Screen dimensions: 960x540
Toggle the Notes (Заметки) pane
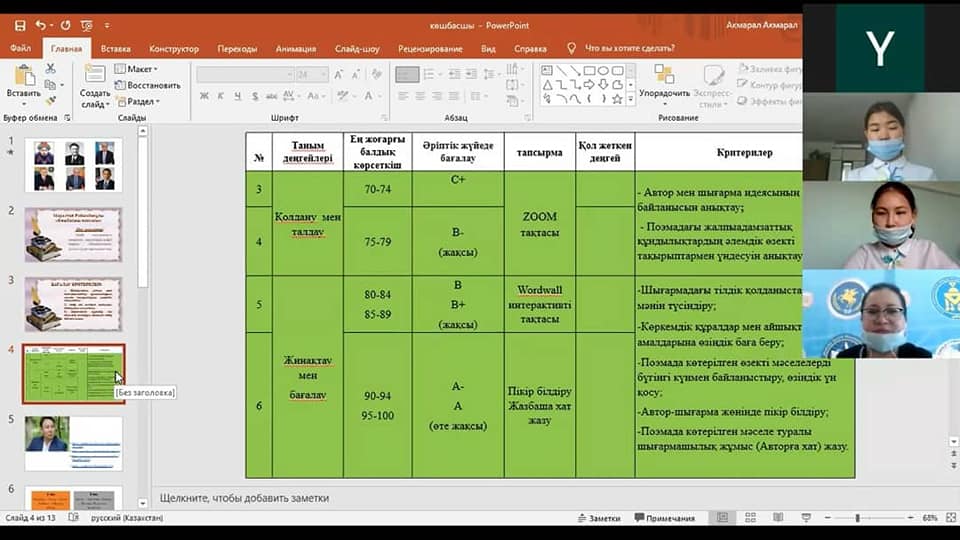point(598,518)
